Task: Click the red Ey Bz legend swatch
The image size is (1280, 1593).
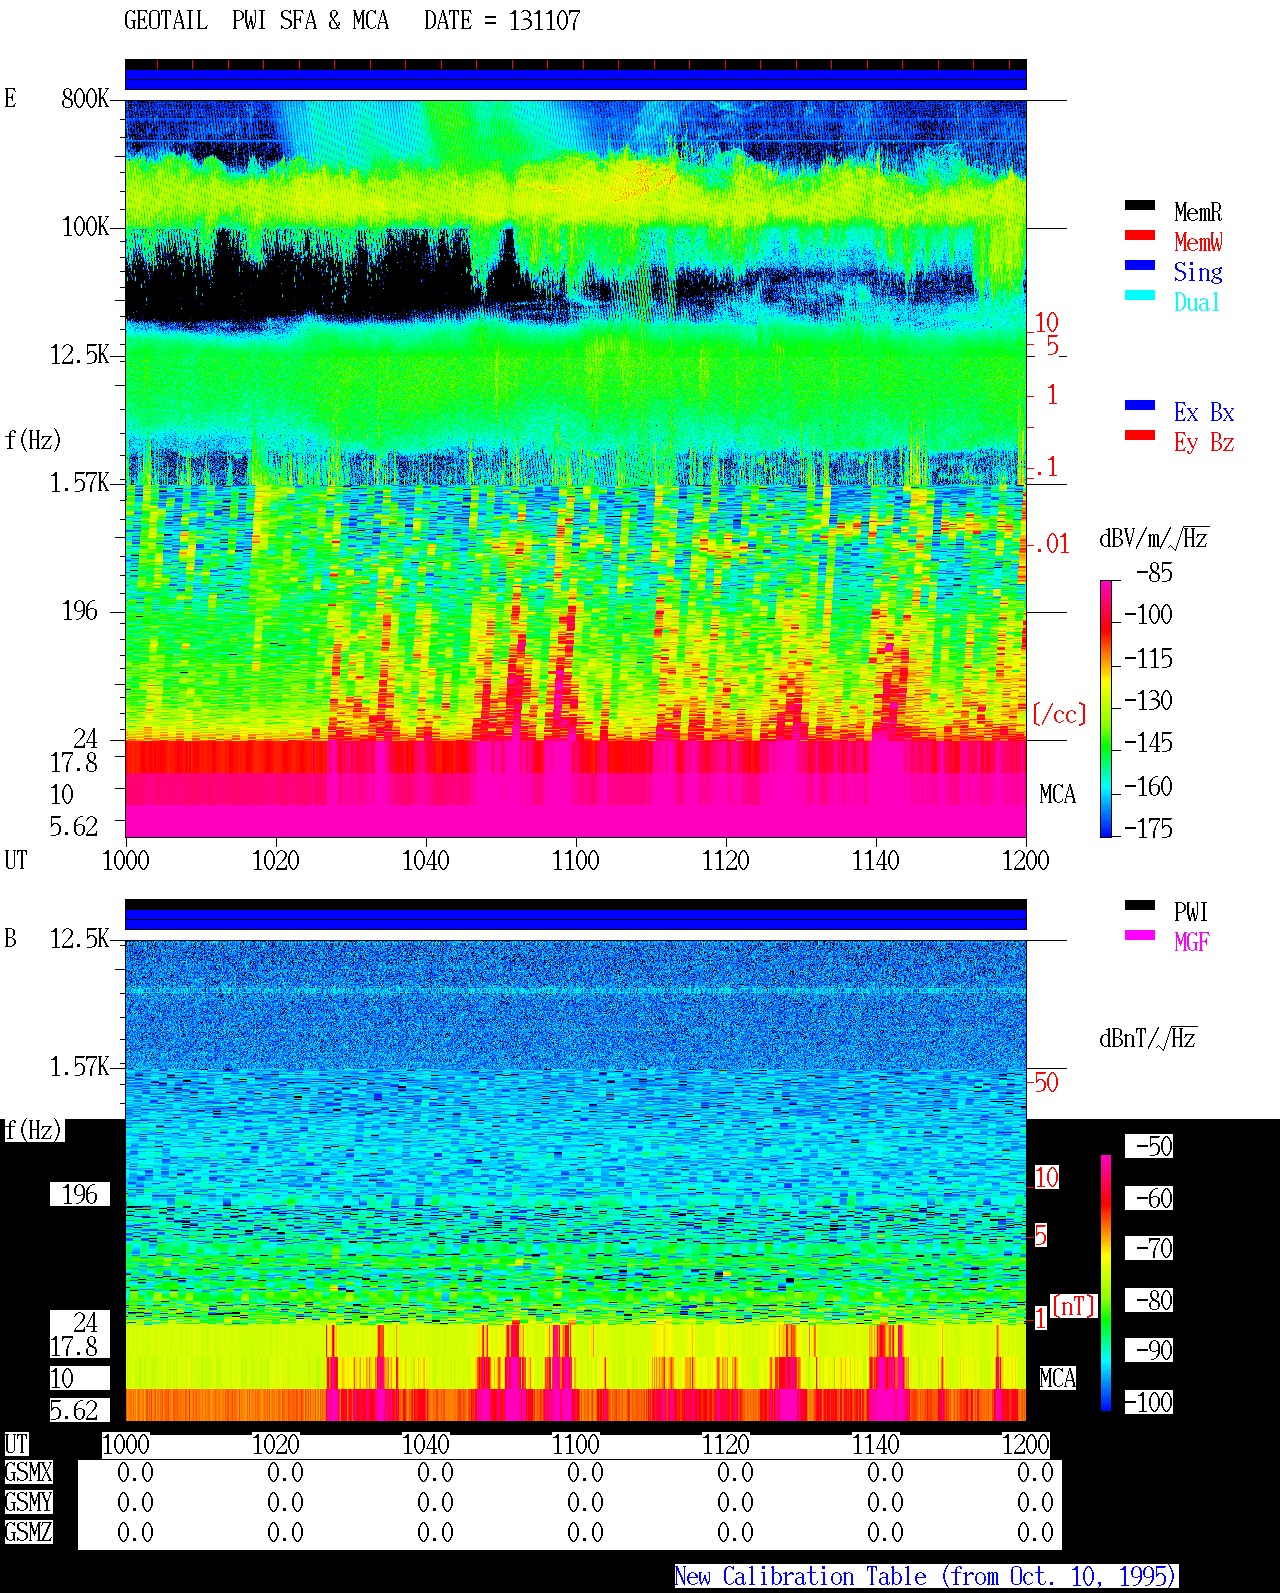Action: (x=1140, y=435)
